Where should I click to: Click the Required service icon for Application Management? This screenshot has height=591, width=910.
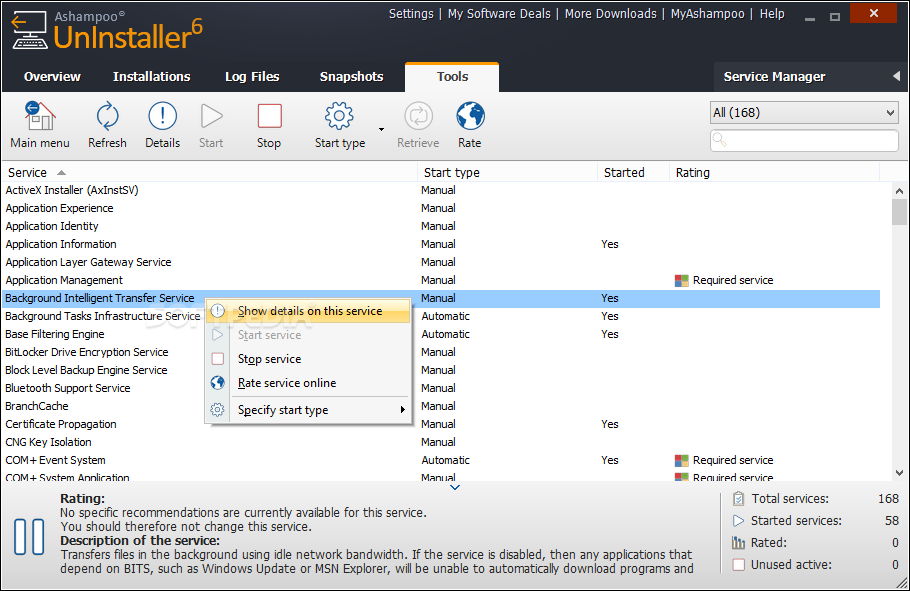681,280
